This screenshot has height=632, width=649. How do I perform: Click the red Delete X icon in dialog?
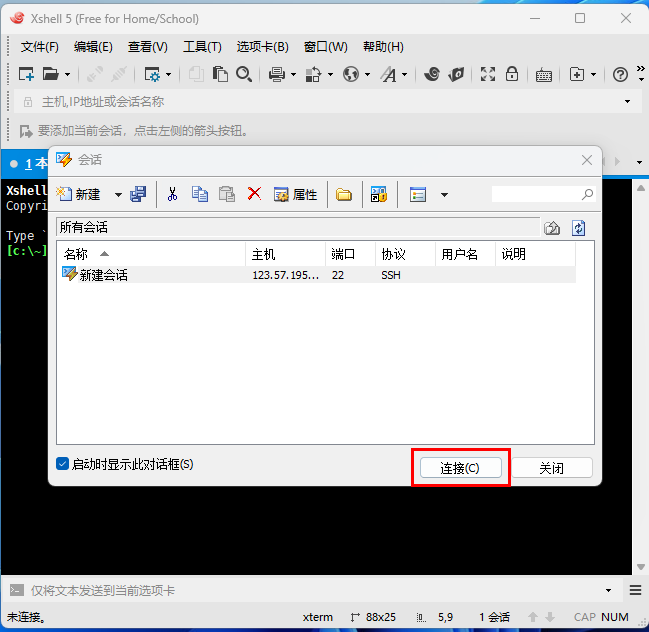click(254, 193)
